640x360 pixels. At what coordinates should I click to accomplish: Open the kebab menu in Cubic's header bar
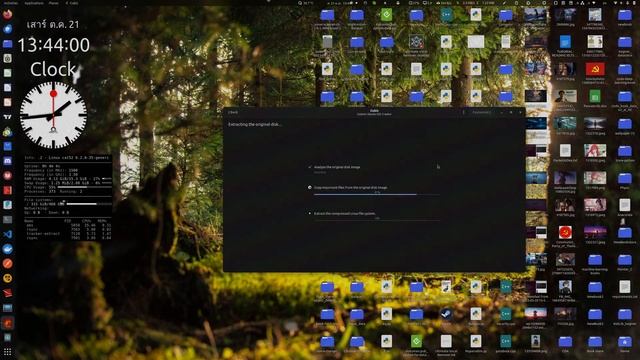pos(463,112)
